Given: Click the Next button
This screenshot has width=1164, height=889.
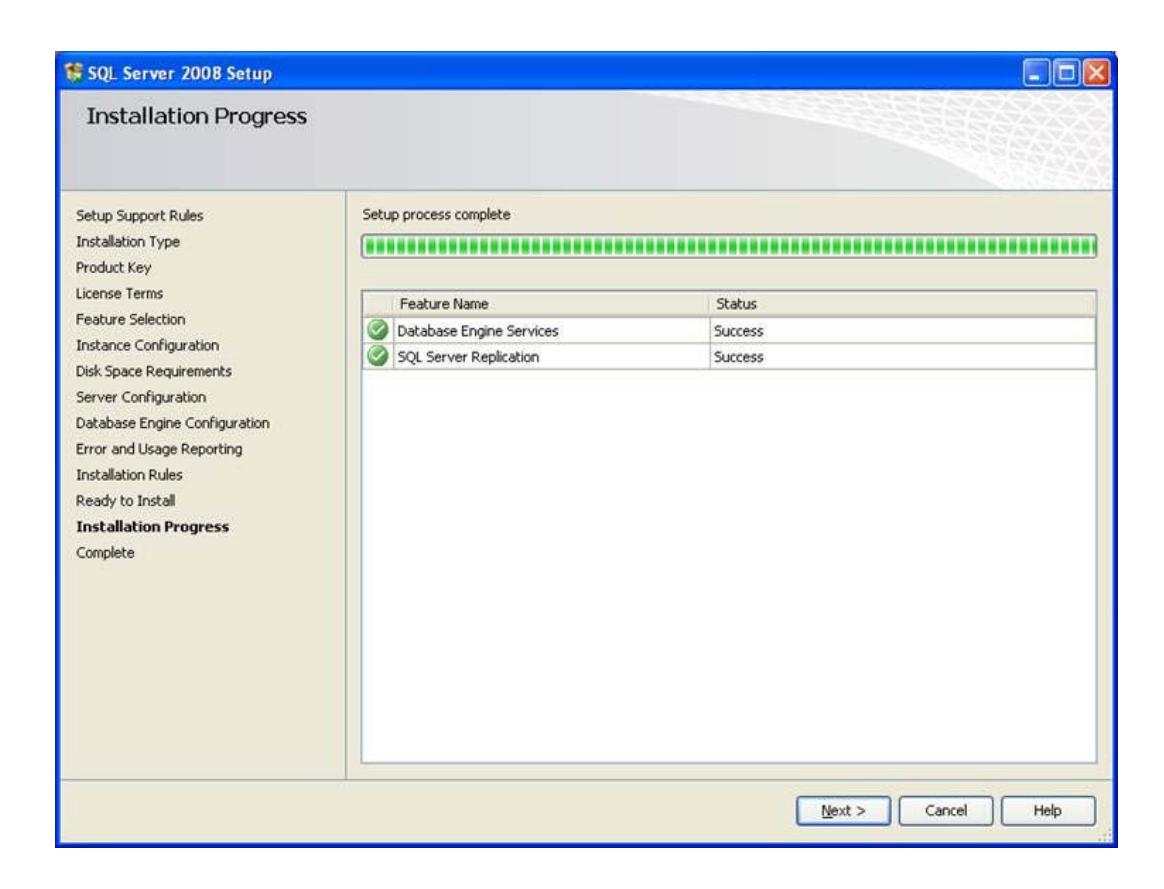Looking at the screenshot, I should 843,810.
